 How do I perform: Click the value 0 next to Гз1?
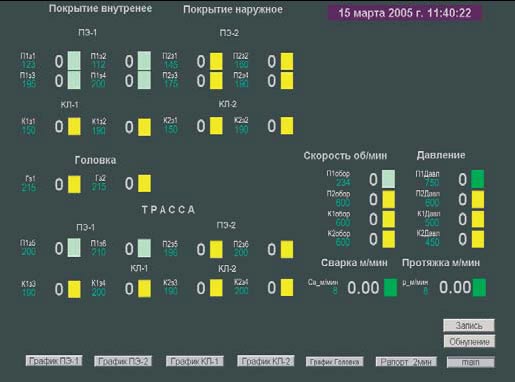[59, 184]
